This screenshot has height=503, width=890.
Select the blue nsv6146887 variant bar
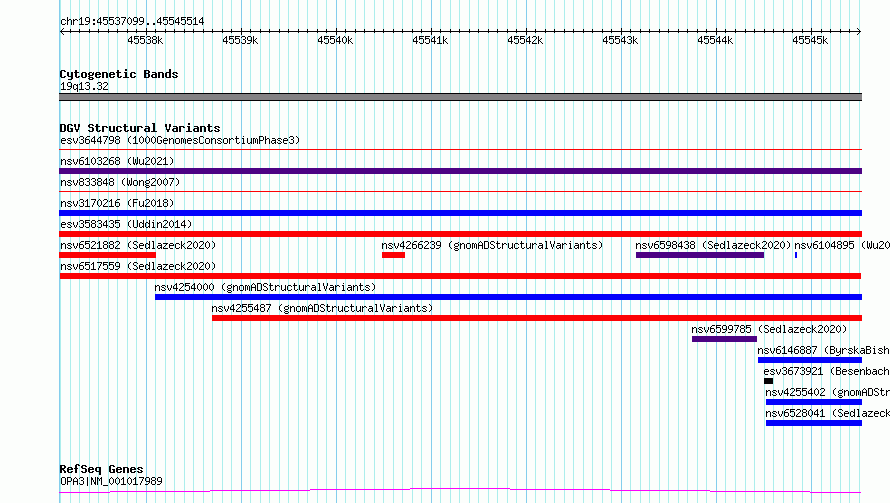tap(810, 360)
